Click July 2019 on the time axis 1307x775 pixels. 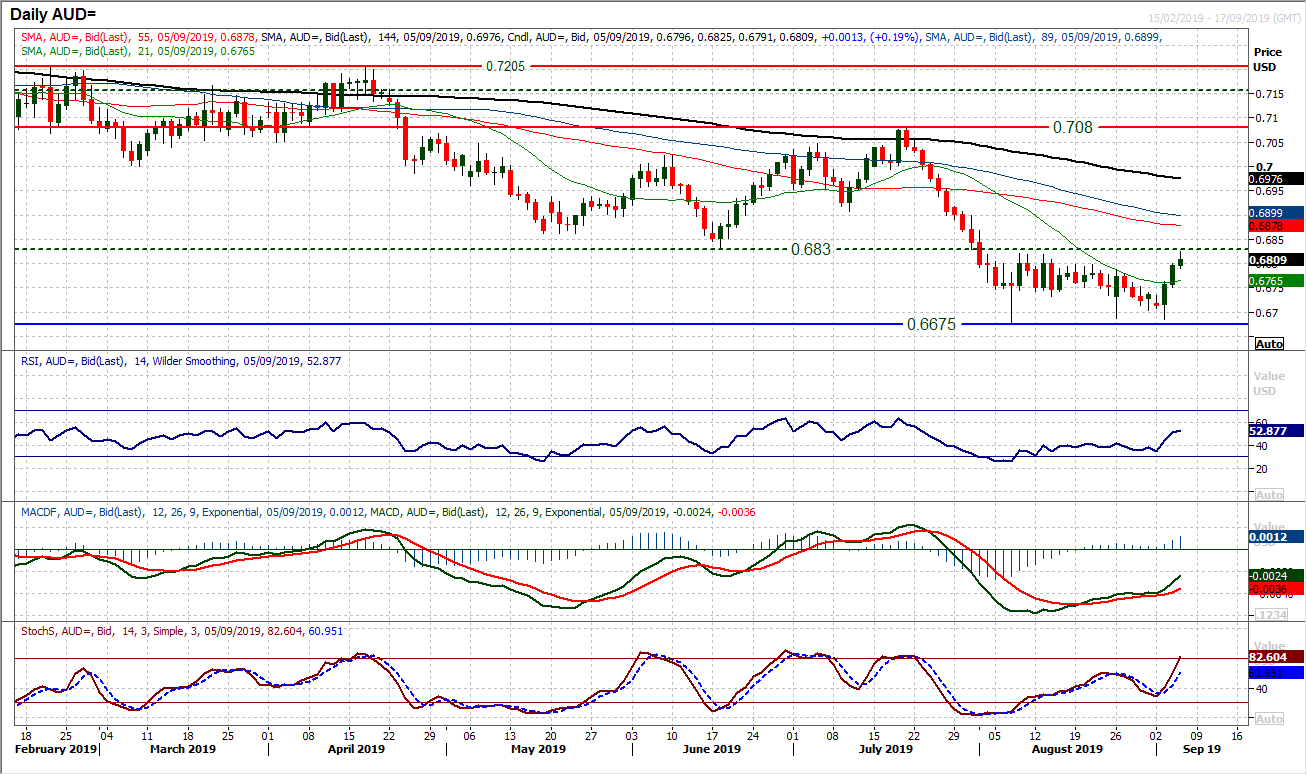886,748
